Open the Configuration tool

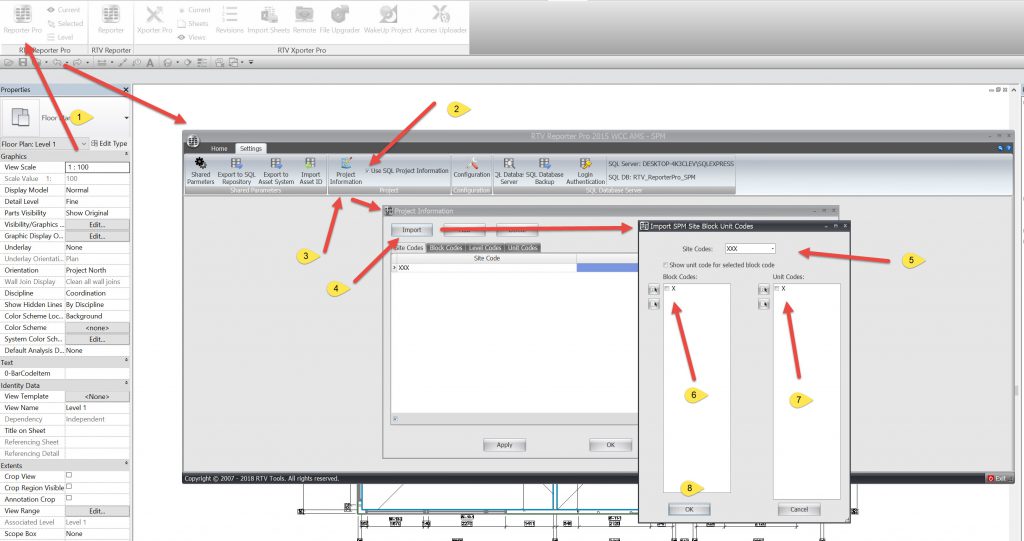tap(471, 164)
